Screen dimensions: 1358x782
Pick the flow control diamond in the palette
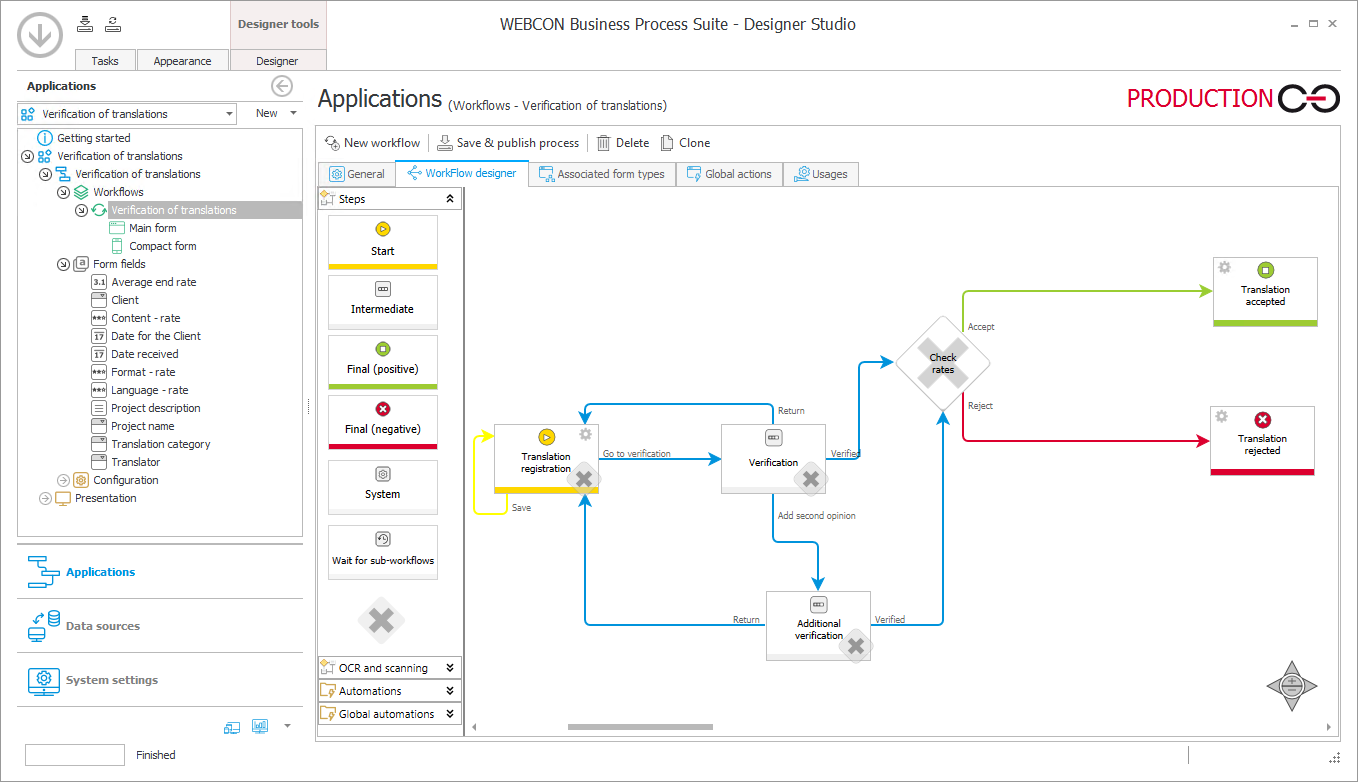[x=381, y=621]
